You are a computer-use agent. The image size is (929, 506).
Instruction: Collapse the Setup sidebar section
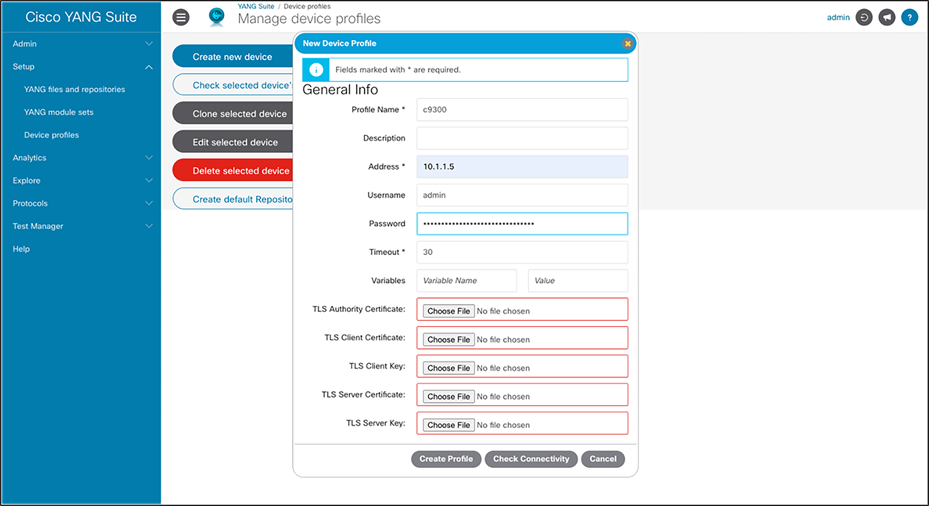[x=81, y=66]
